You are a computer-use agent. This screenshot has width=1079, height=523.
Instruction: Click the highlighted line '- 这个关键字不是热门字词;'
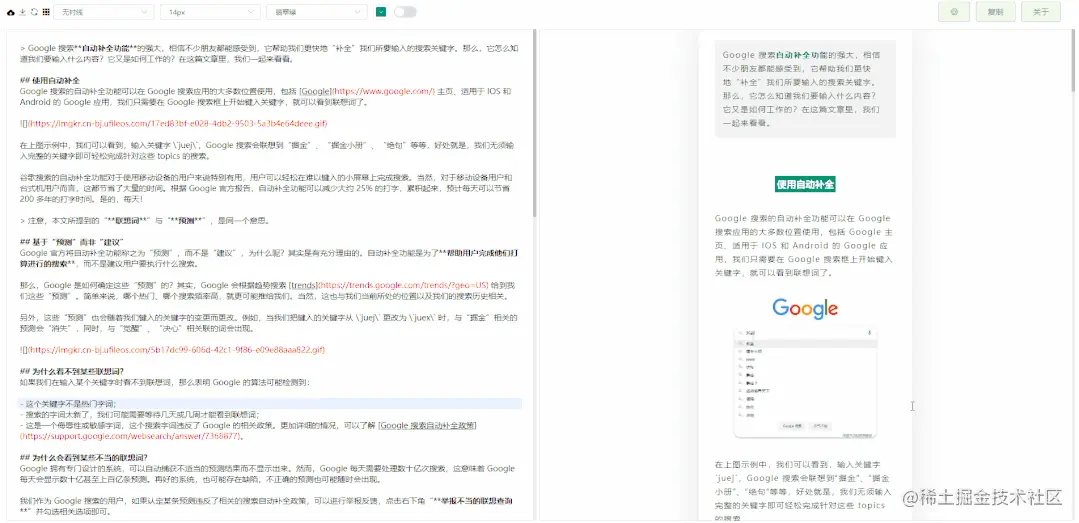269,404
